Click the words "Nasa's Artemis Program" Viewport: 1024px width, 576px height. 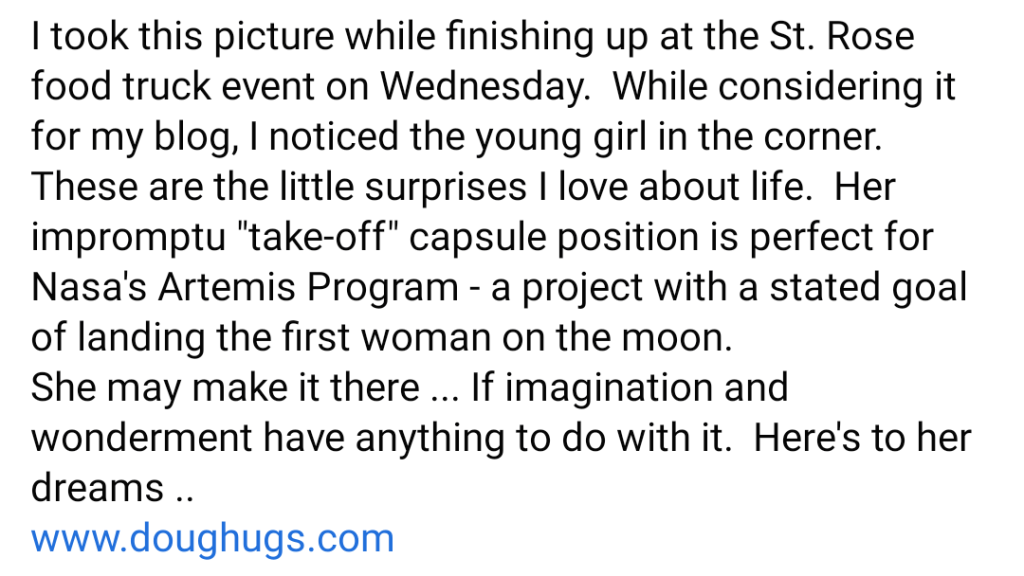[x=244, y=288]
